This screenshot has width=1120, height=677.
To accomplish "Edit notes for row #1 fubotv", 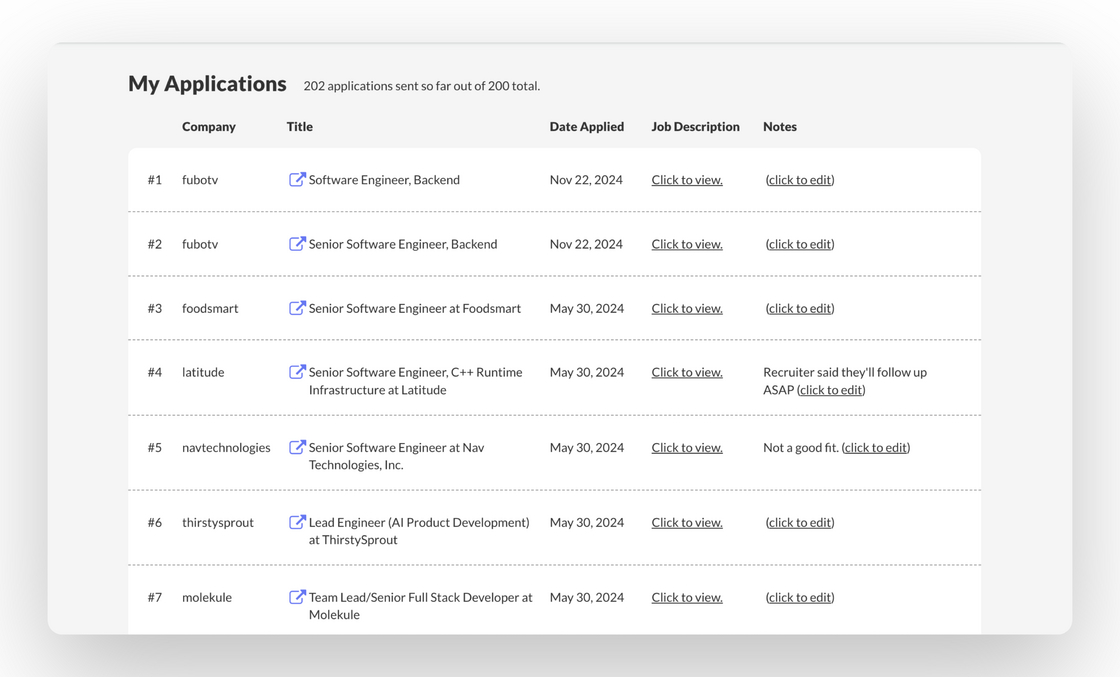I will (x=800, y=180).
